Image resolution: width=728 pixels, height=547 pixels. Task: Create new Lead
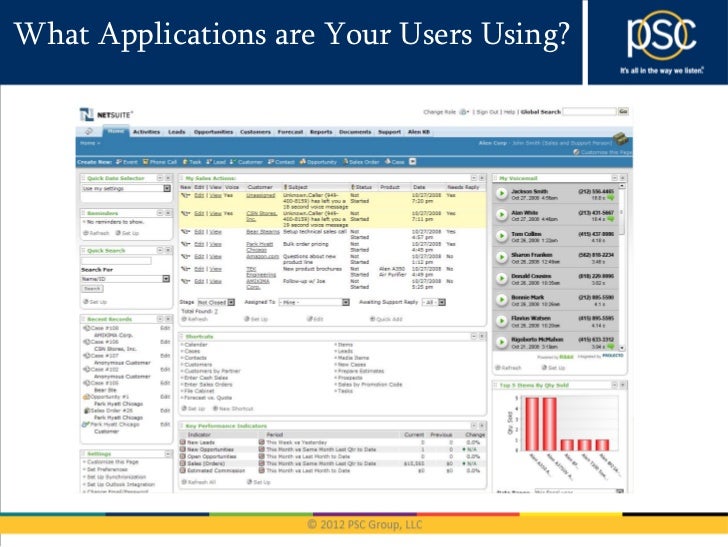(216, 162)
